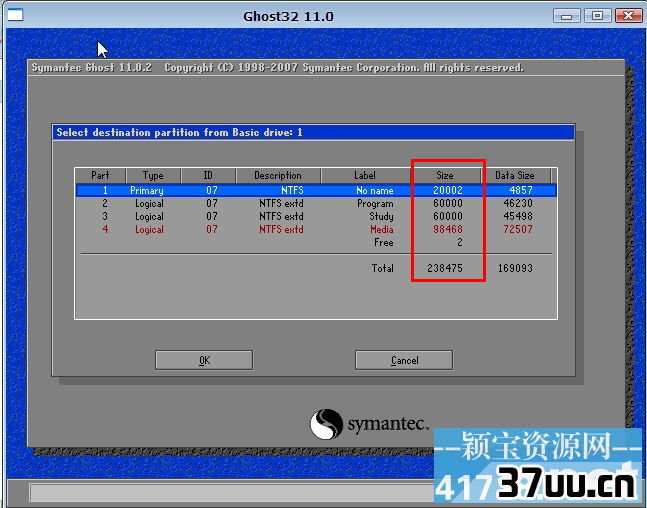Image resolution: width=647 pixels, height=508 pixels.
Task: Close the Ghost32 11.0 window
Action: point(628,16)
